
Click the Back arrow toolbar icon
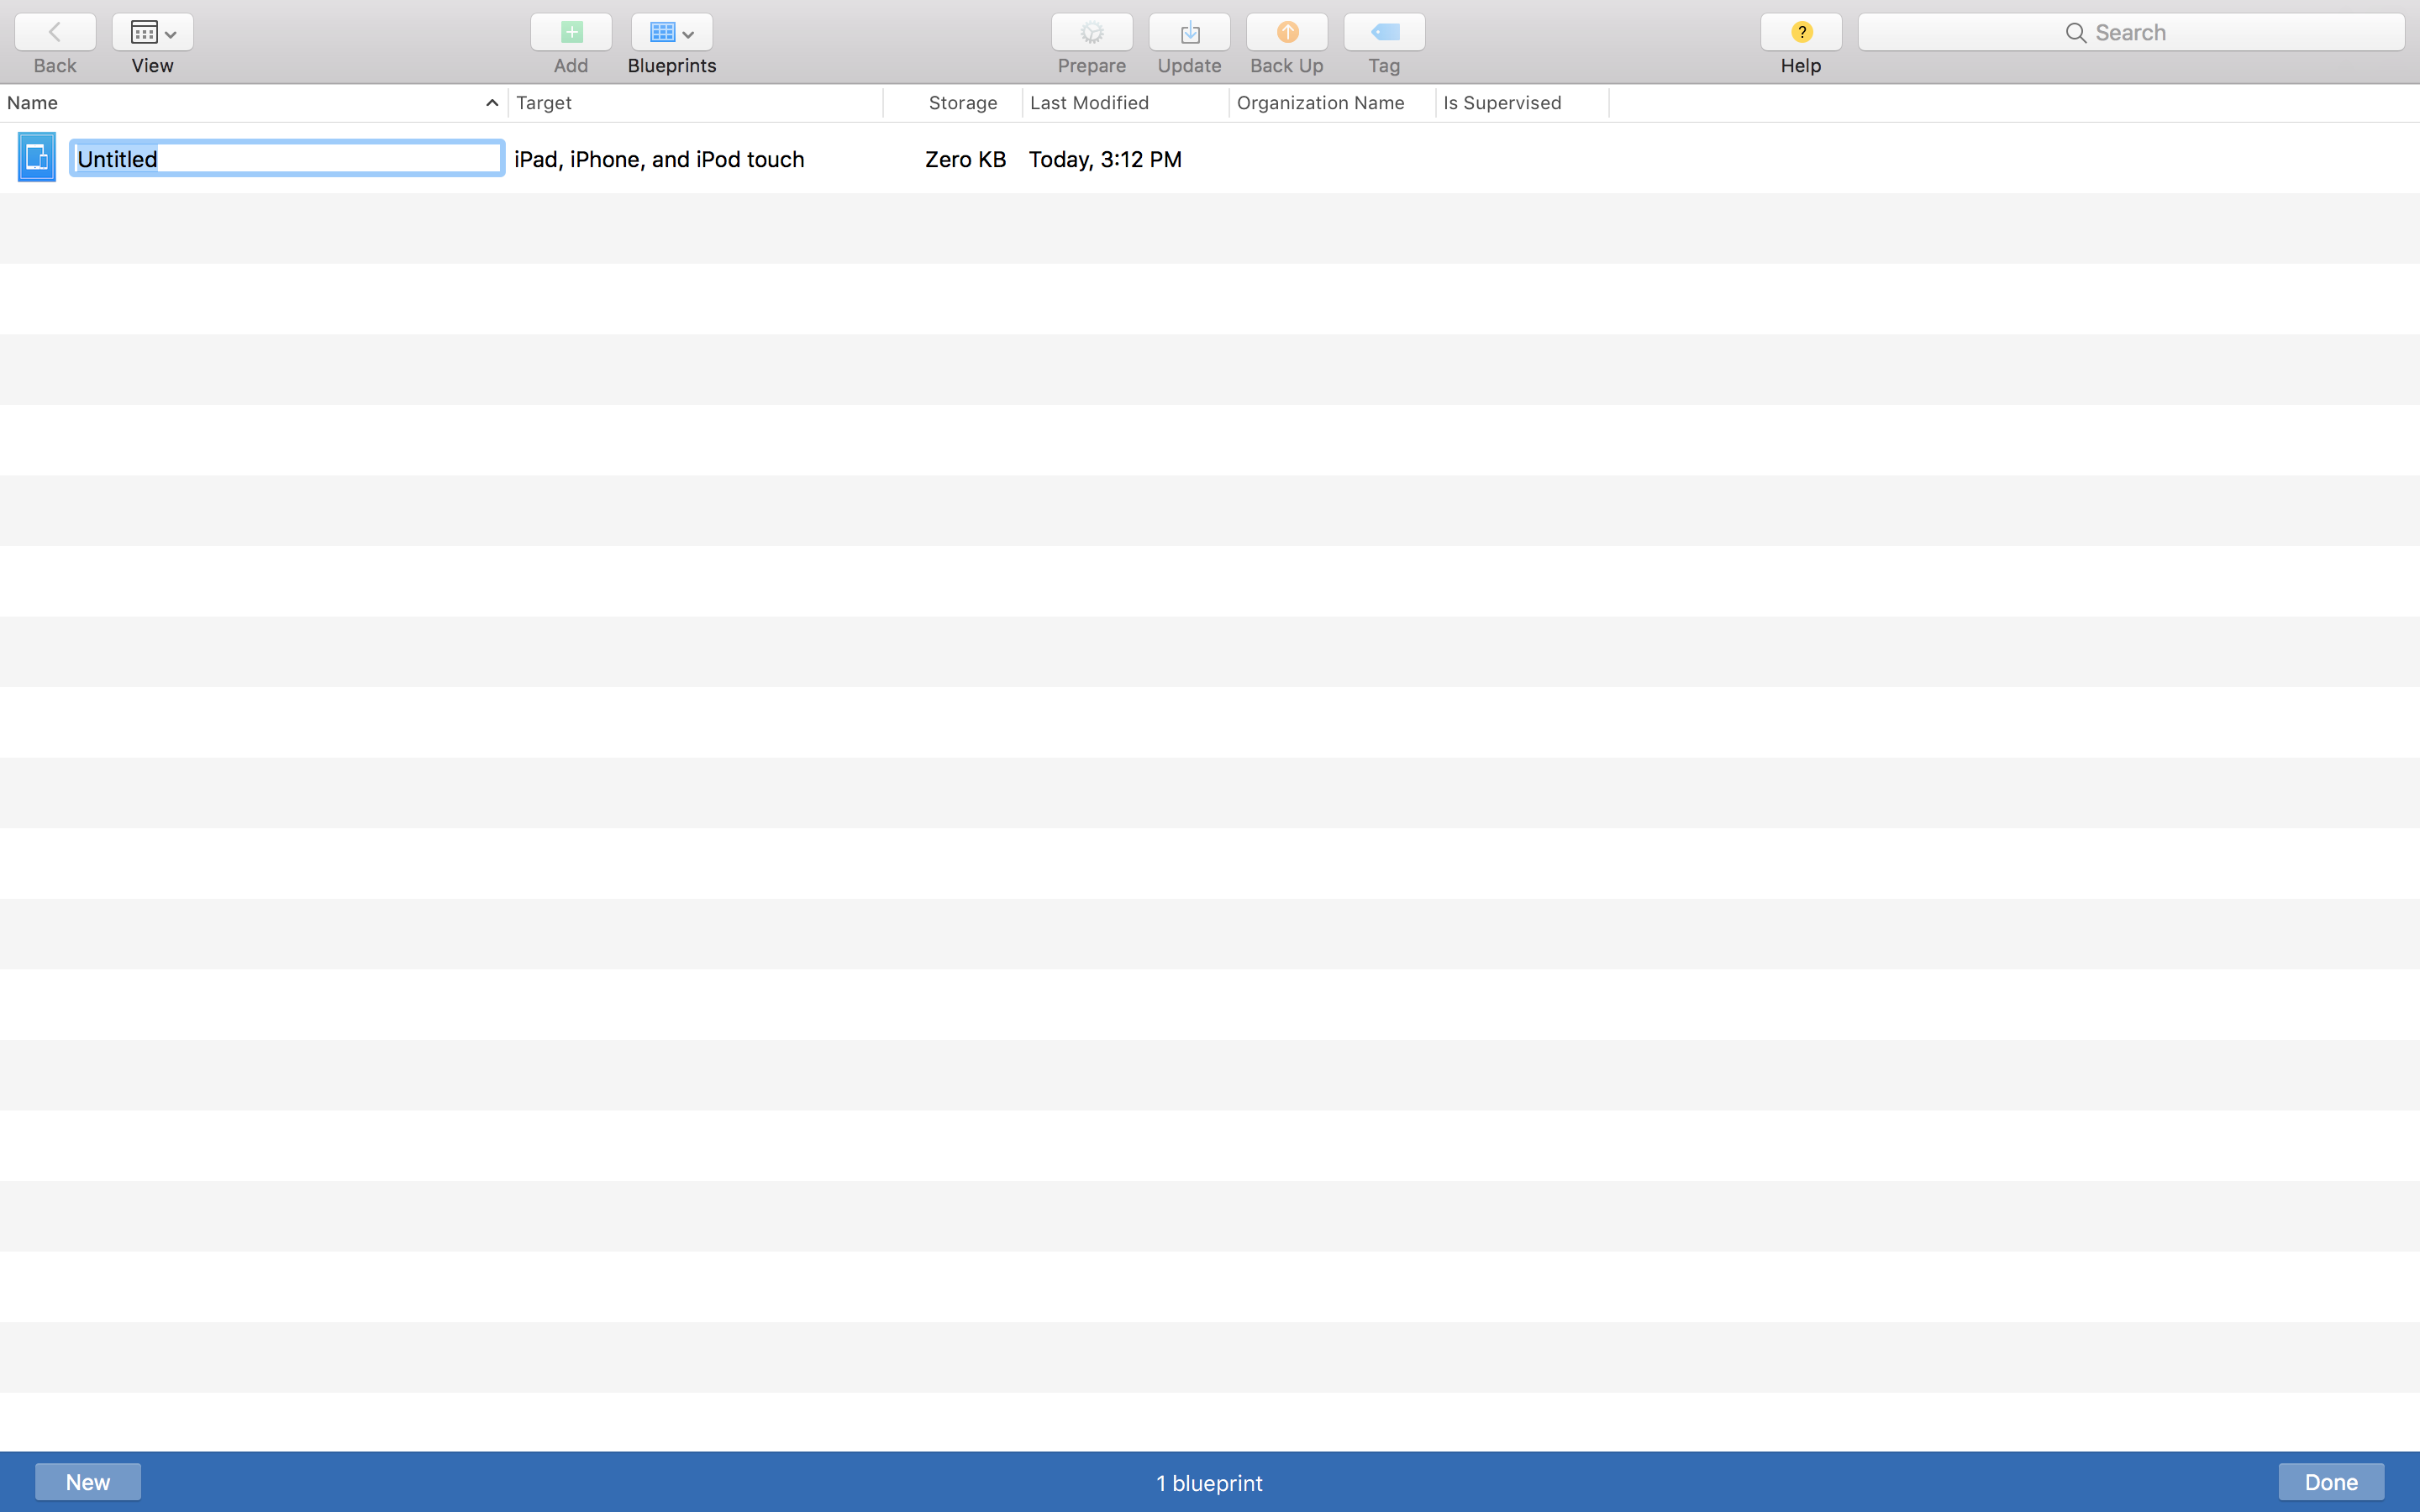click(55, 32)
